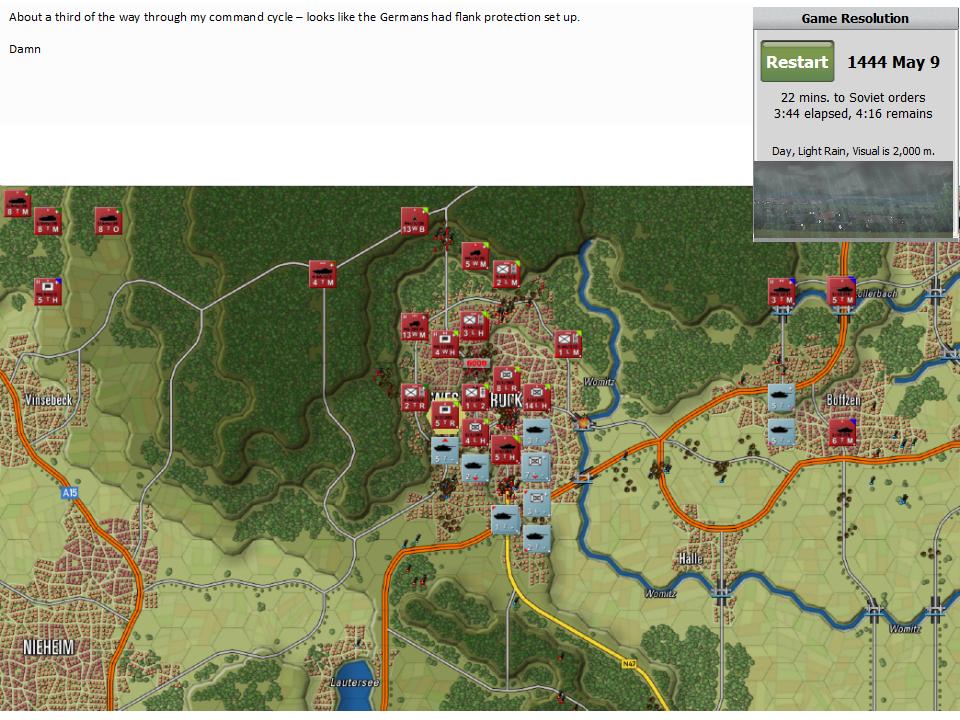Viewport: 960px width, 720px height.
Task: Pick the red 2 T R infantry counter
Action: click(x=414, y=397)
